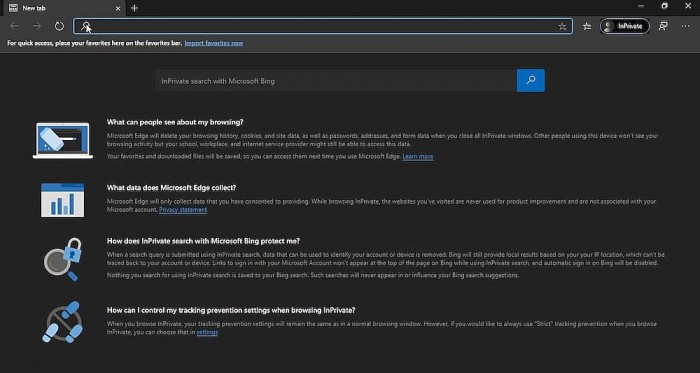The image size is (700, 373).
Task: Go back using the back arrow
Action: (x=14, y=26)
